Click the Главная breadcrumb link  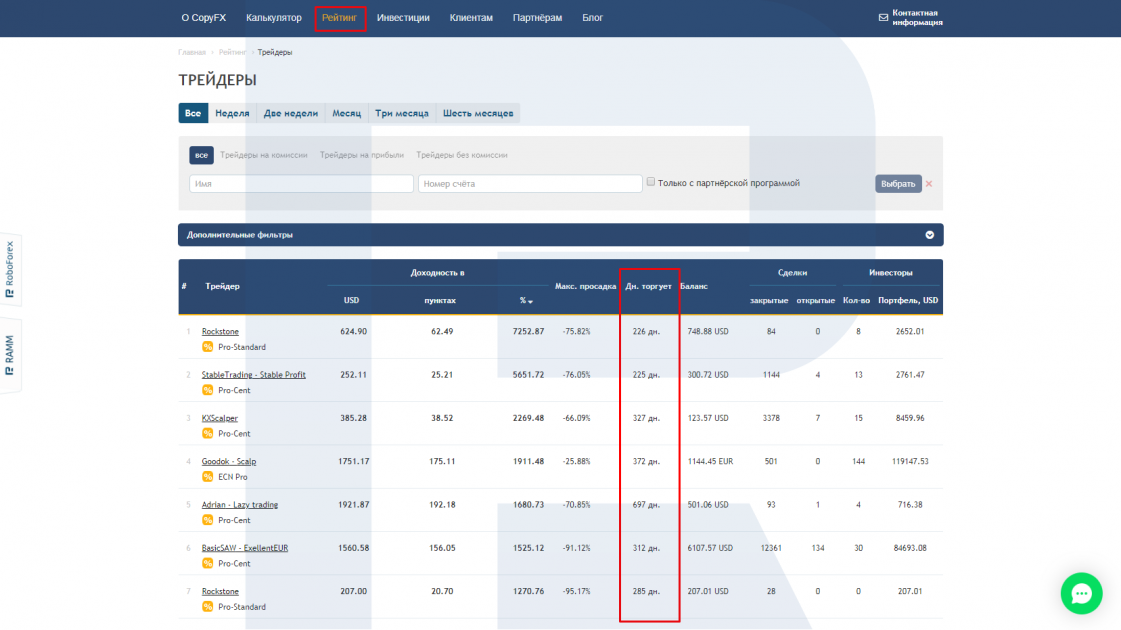click(x=192, y=52)
